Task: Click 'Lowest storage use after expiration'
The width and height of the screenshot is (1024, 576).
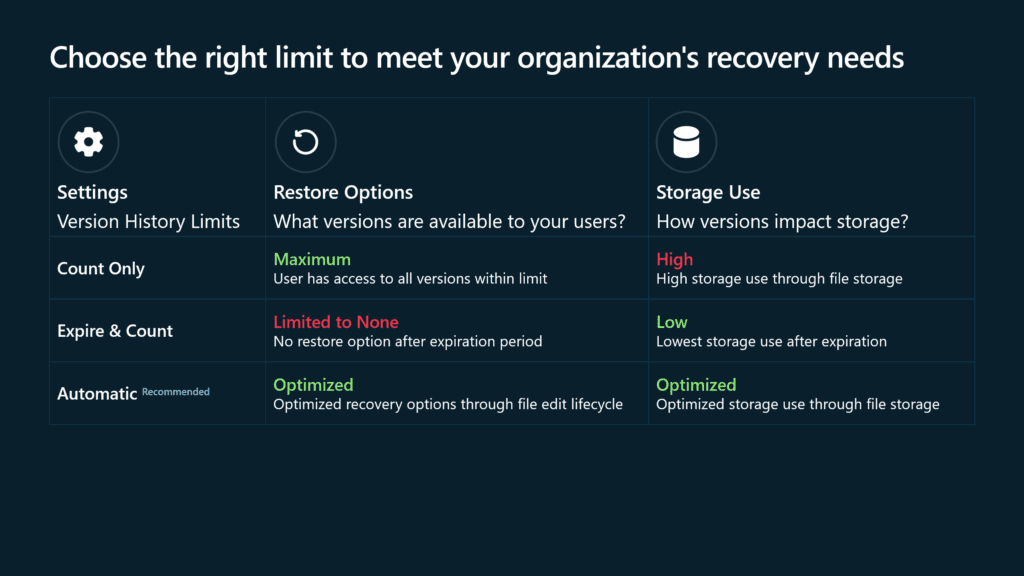Action: point(771,342)
